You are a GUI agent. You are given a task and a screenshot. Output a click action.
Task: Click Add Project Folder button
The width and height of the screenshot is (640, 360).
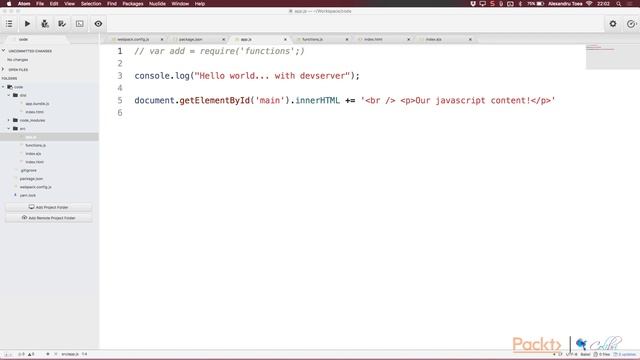[49, 207]
